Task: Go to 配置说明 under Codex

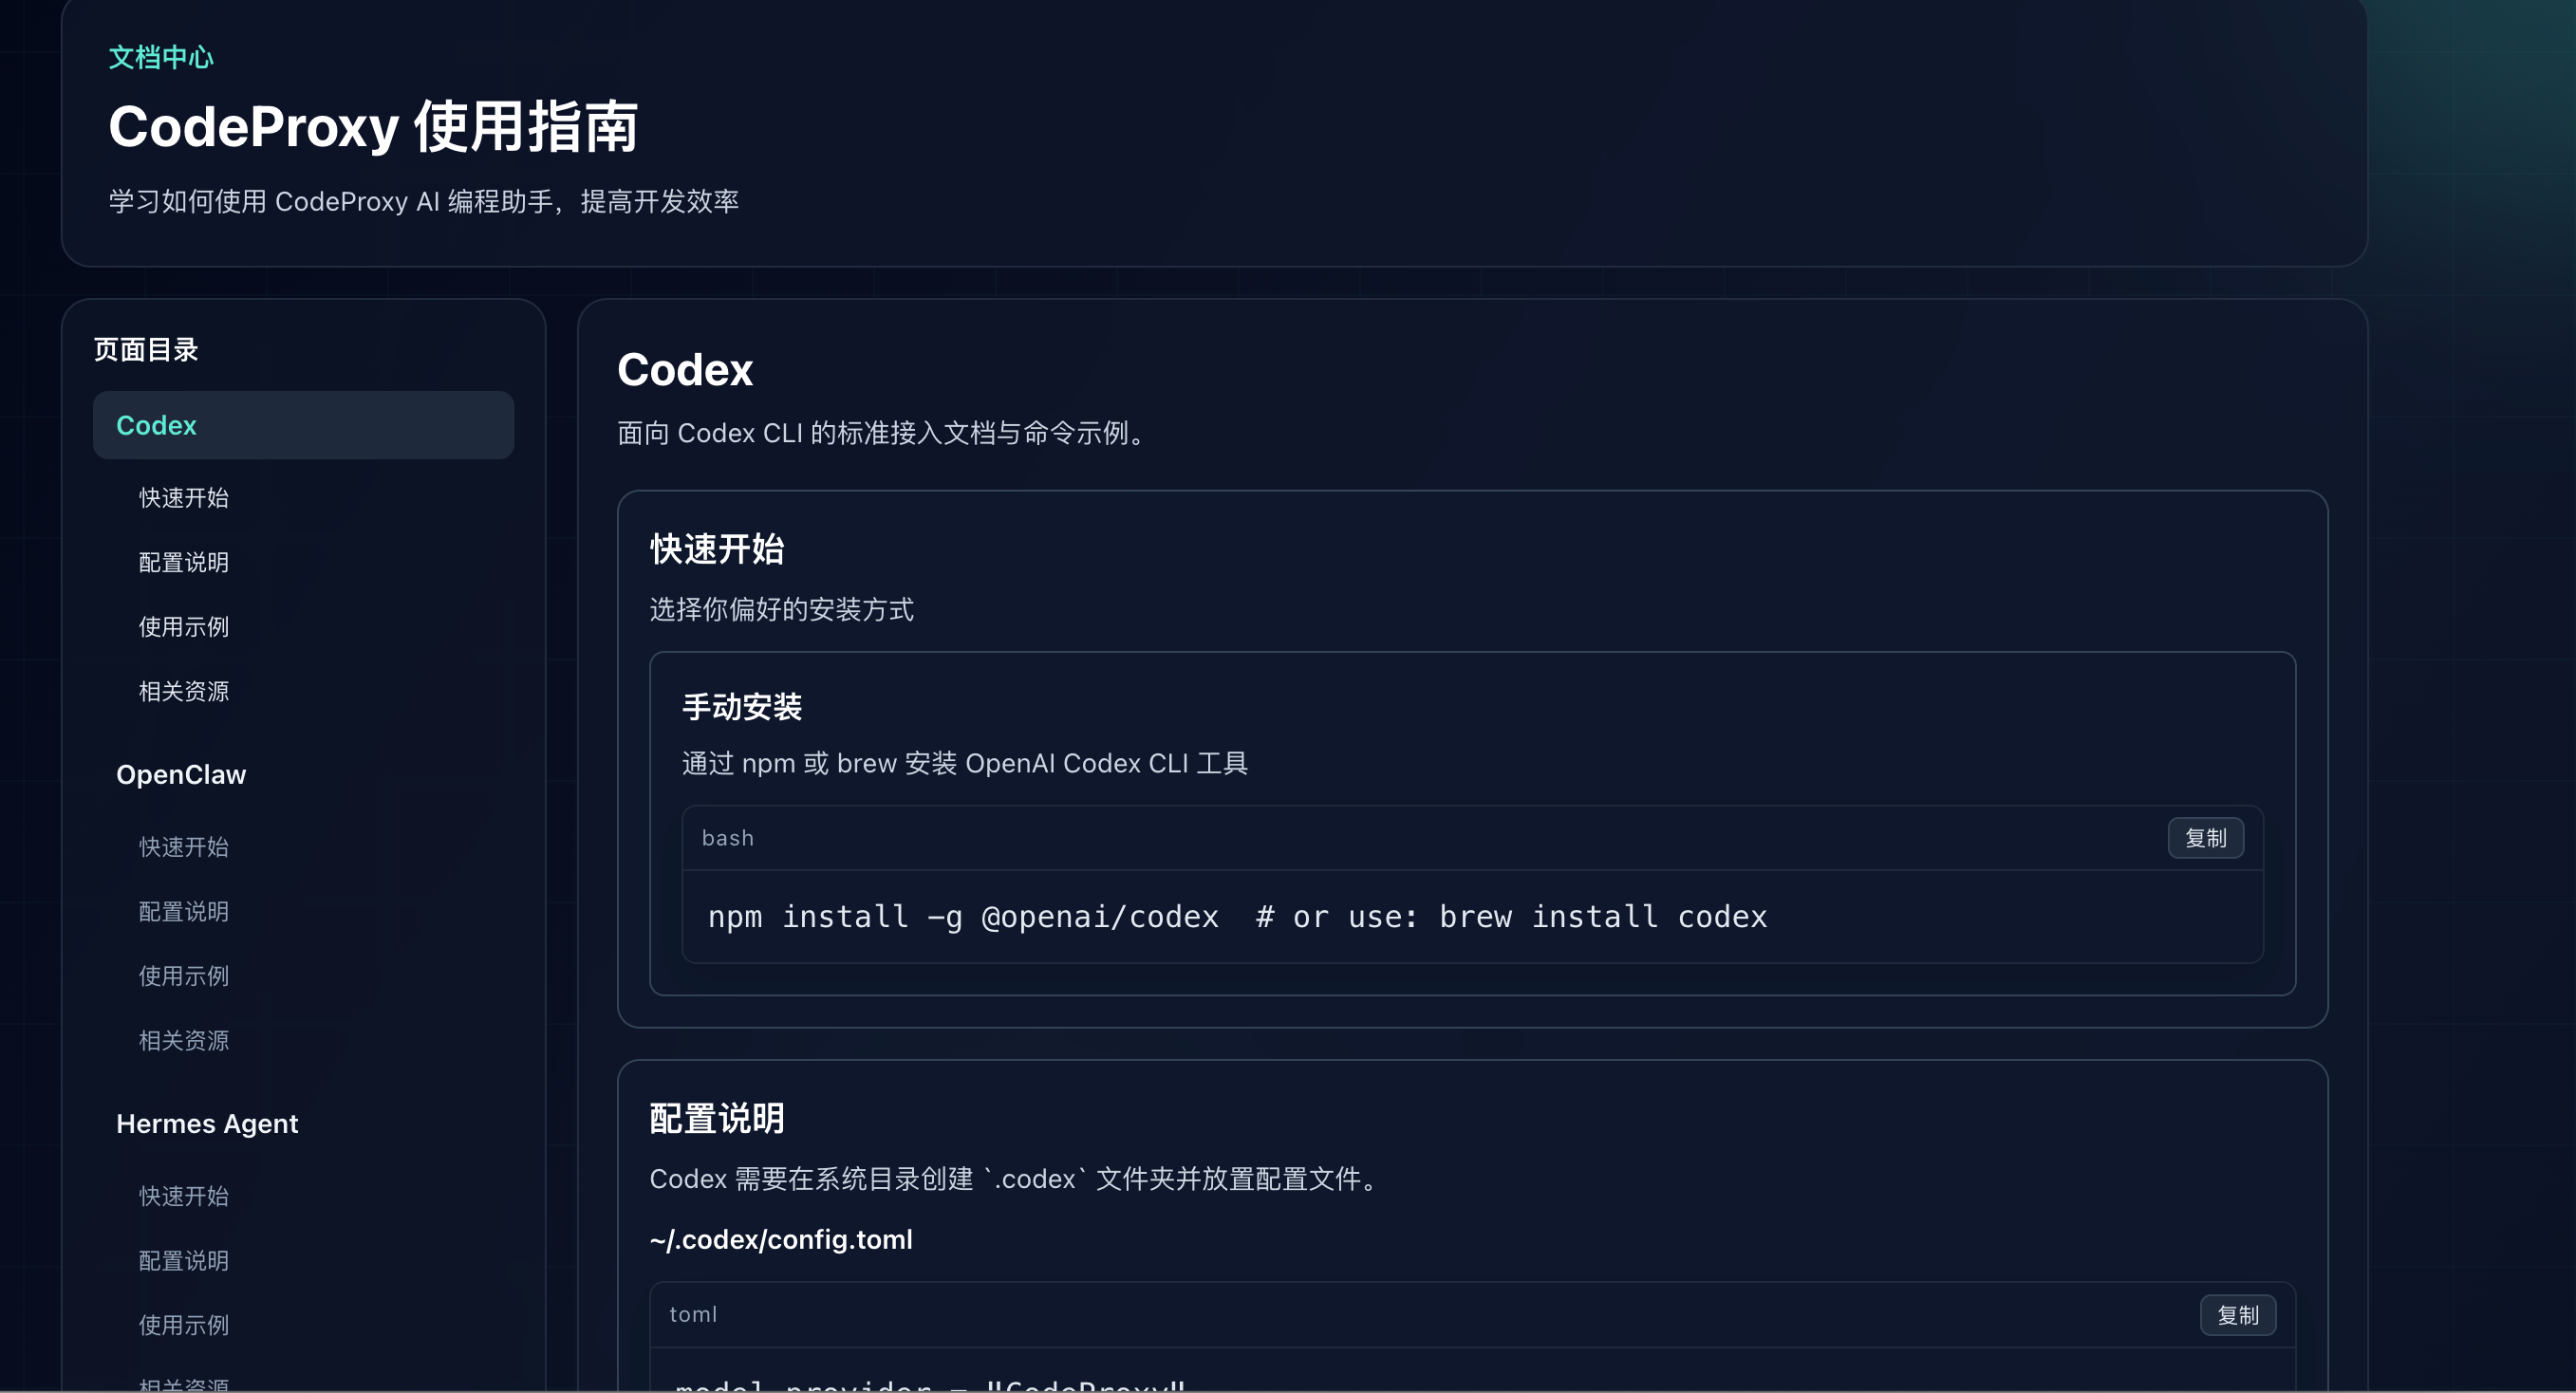Action: click(184, 562)
